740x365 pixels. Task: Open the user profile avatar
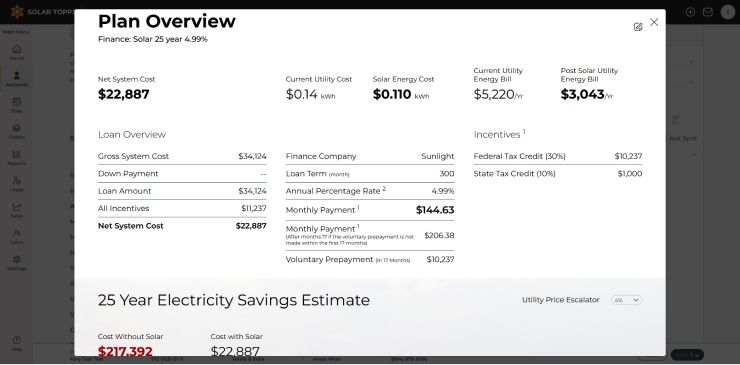click(727, 12)
